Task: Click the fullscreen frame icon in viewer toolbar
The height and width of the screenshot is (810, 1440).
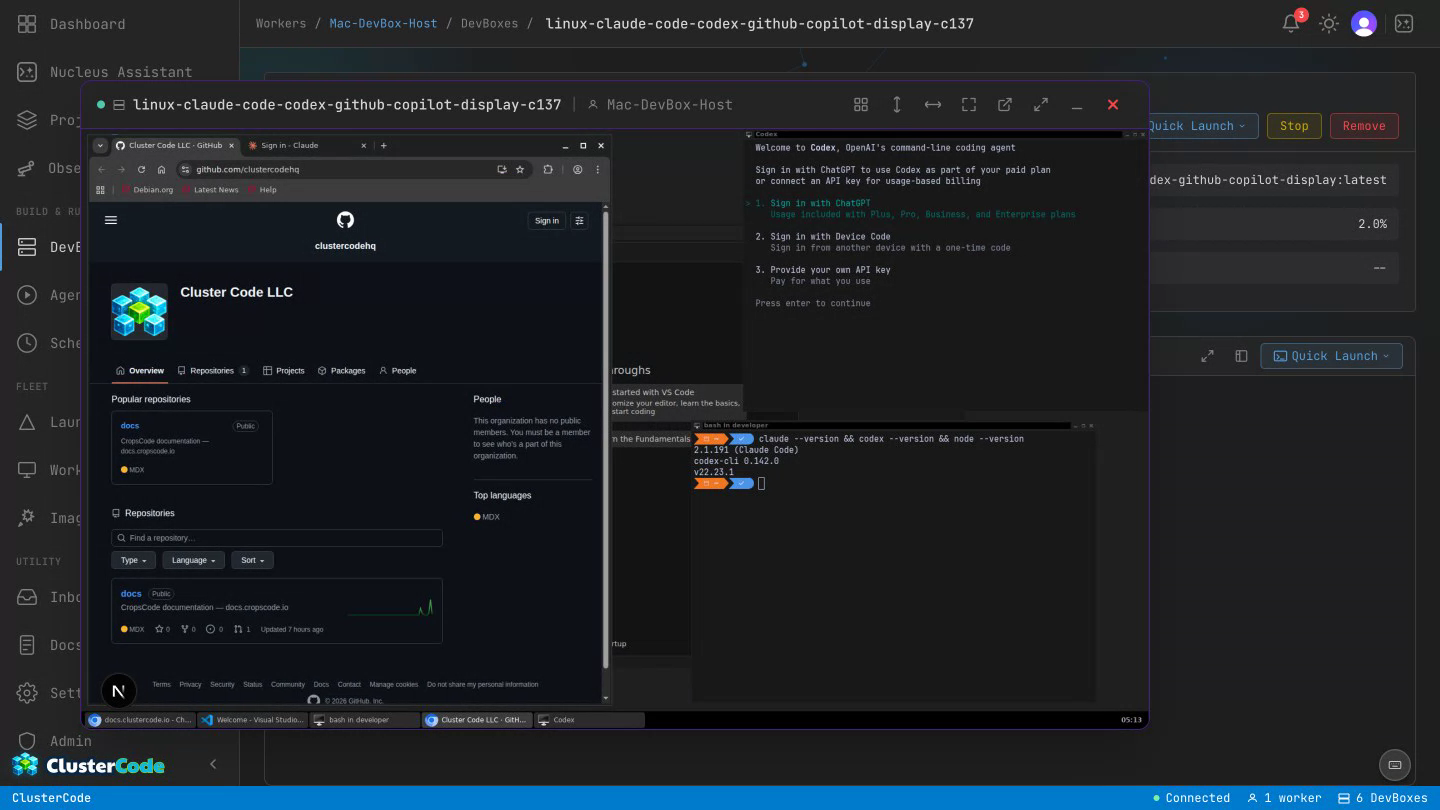Action: (969, 104)
